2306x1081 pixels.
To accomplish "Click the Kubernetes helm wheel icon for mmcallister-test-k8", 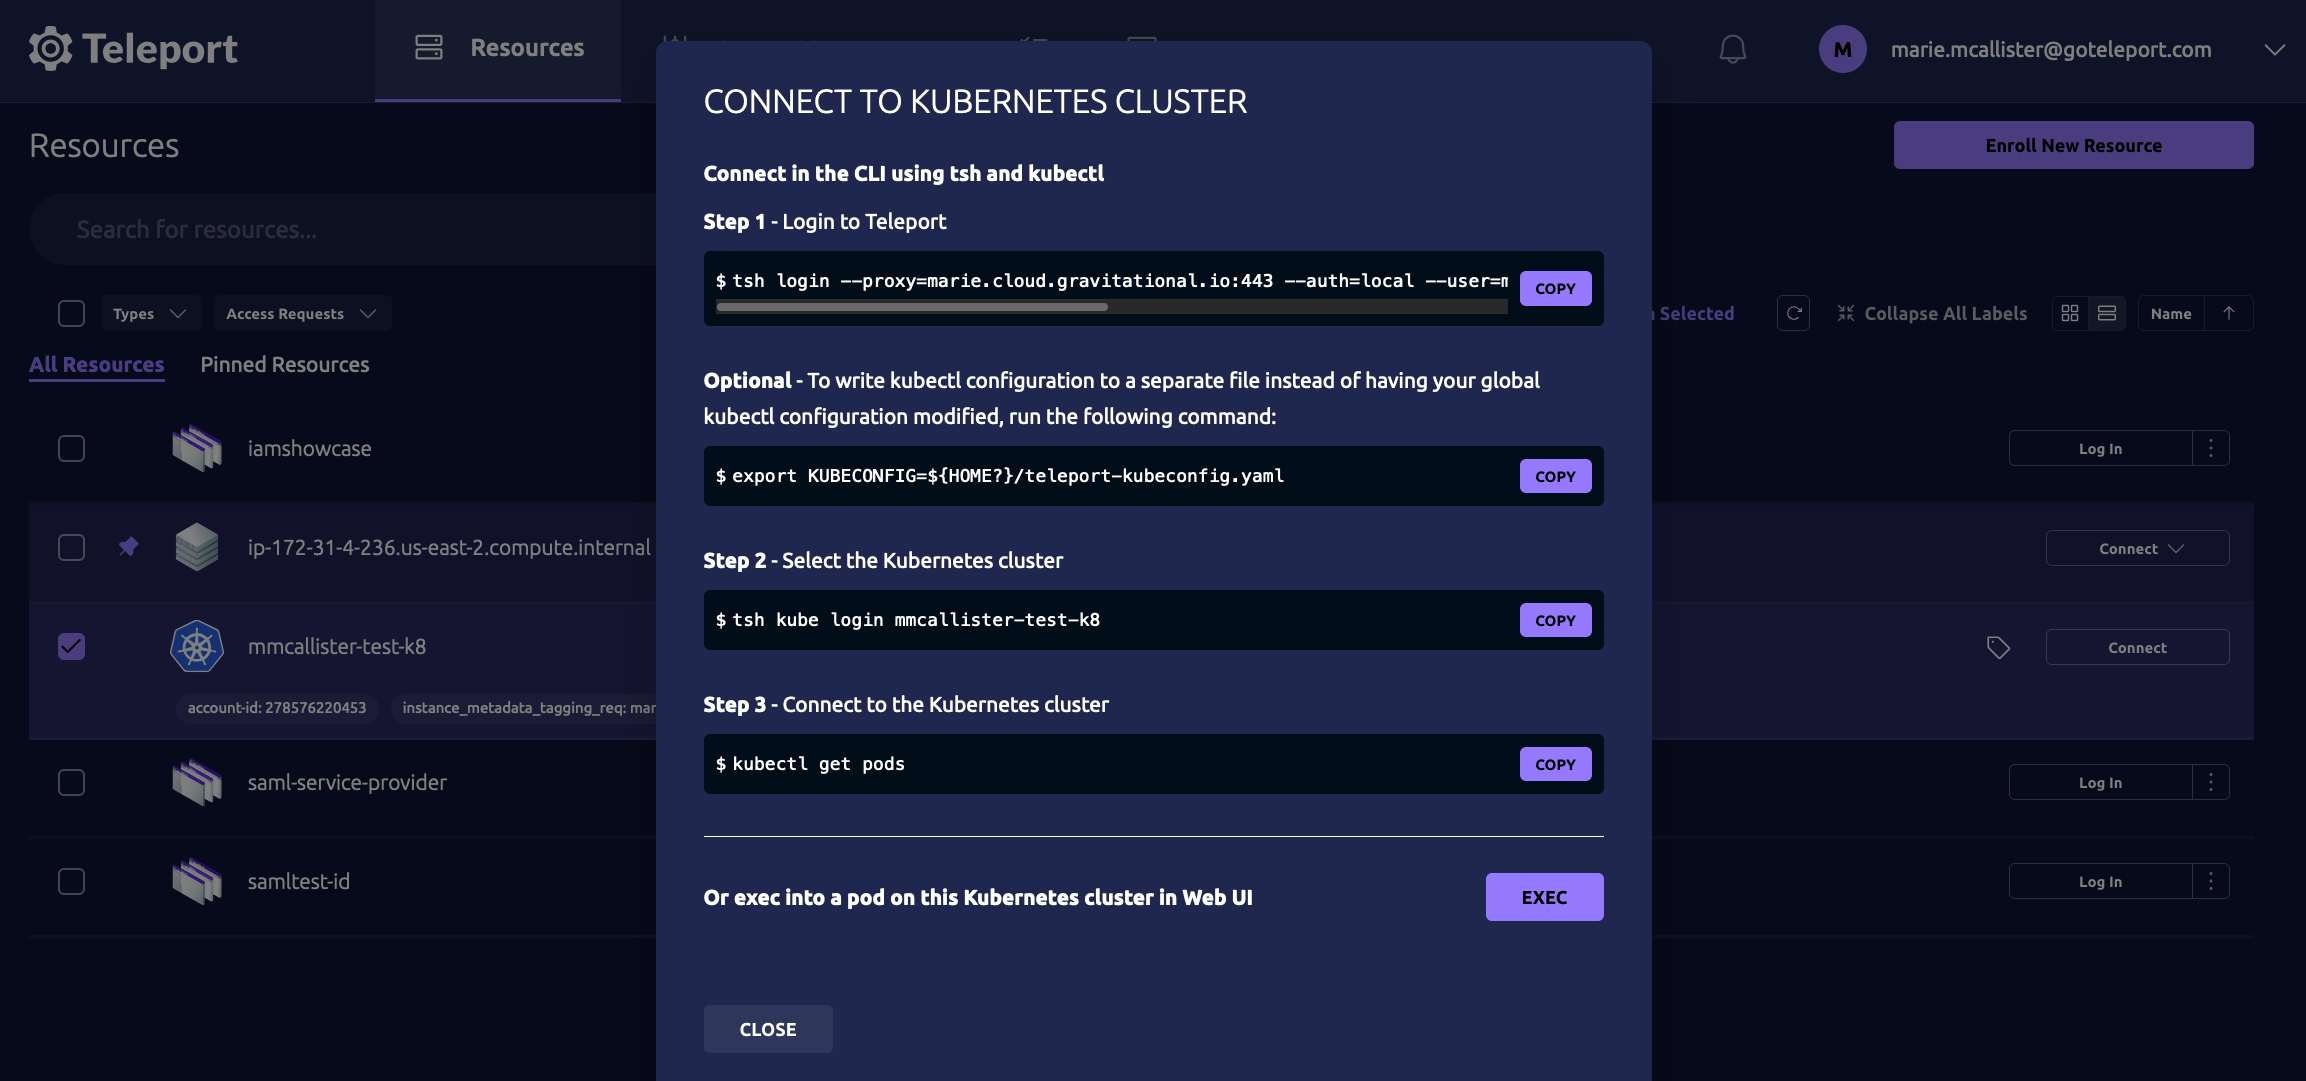I will pos(196,647).
